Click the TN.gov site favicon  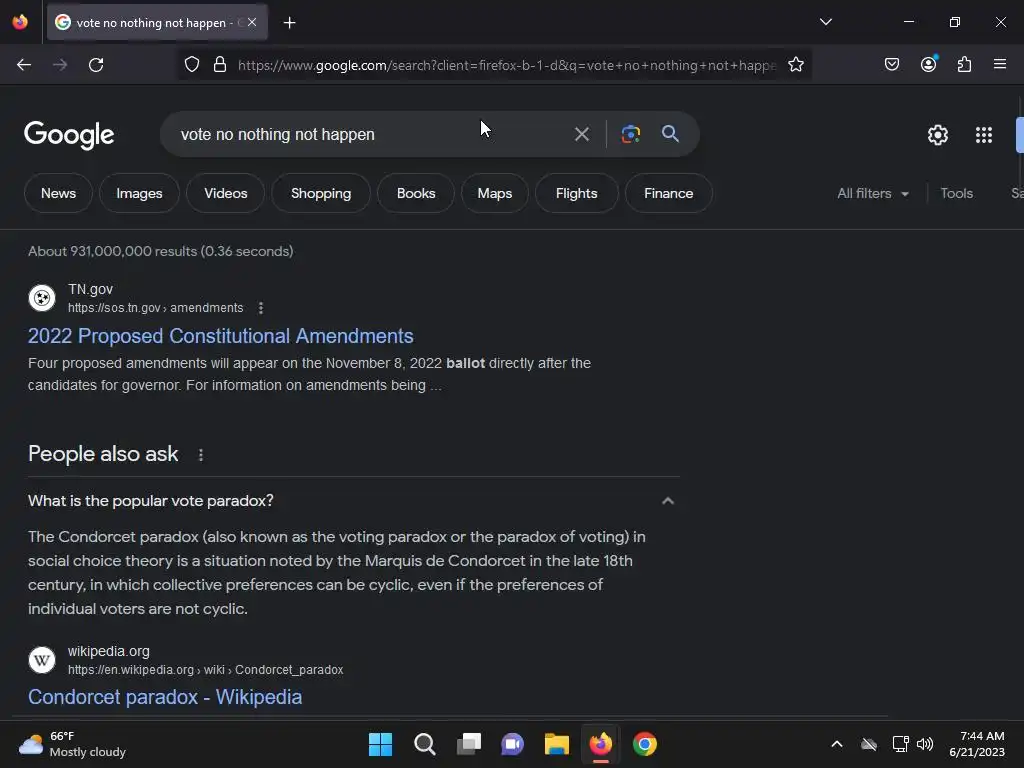point(42,298)
